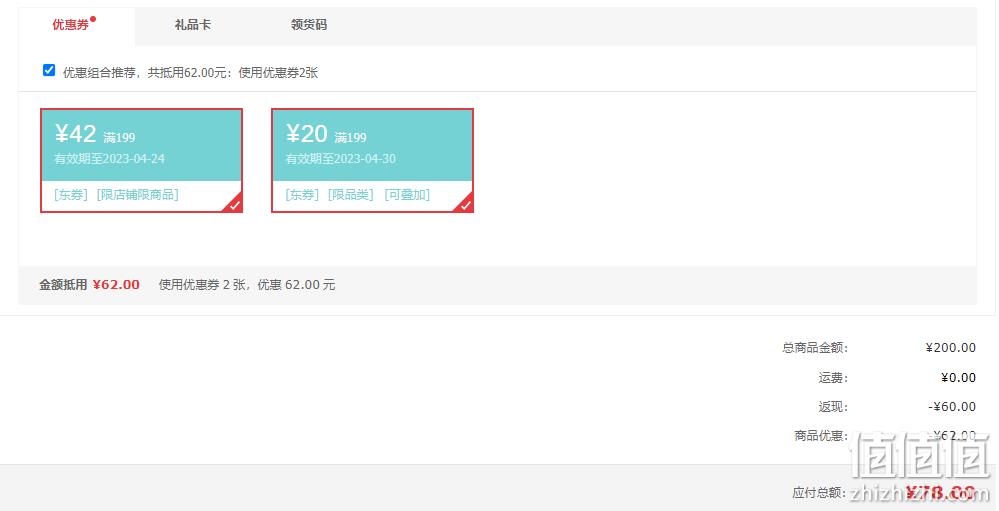
Task: Click the [限店铺限商品] tag
Action: pyautogui.click(x=138, y=194)
